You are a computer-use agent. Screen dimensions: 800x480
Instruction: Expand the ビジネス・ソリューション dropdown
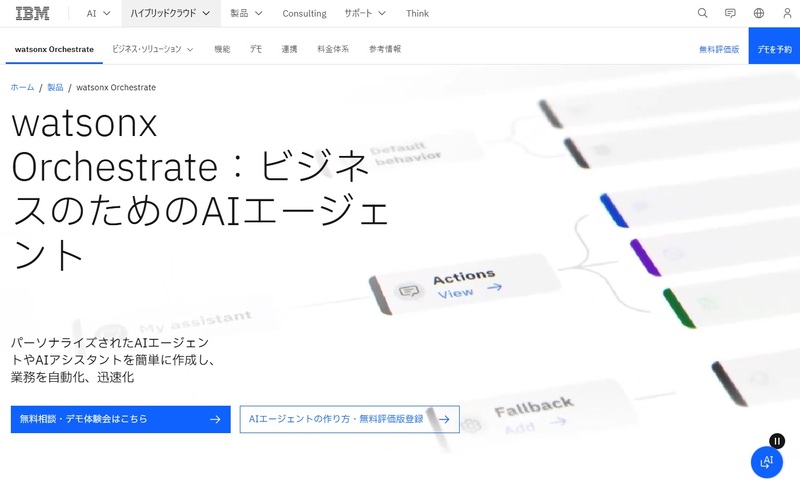point(153,49)
